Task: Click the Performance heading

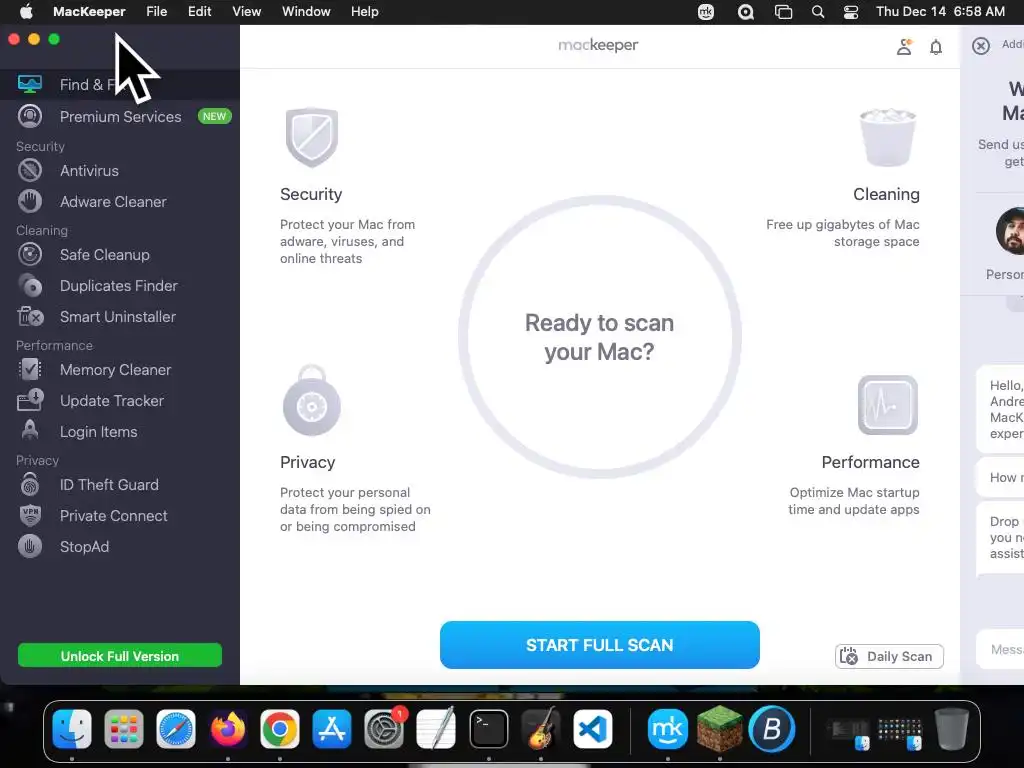Action: coord(871,462)
